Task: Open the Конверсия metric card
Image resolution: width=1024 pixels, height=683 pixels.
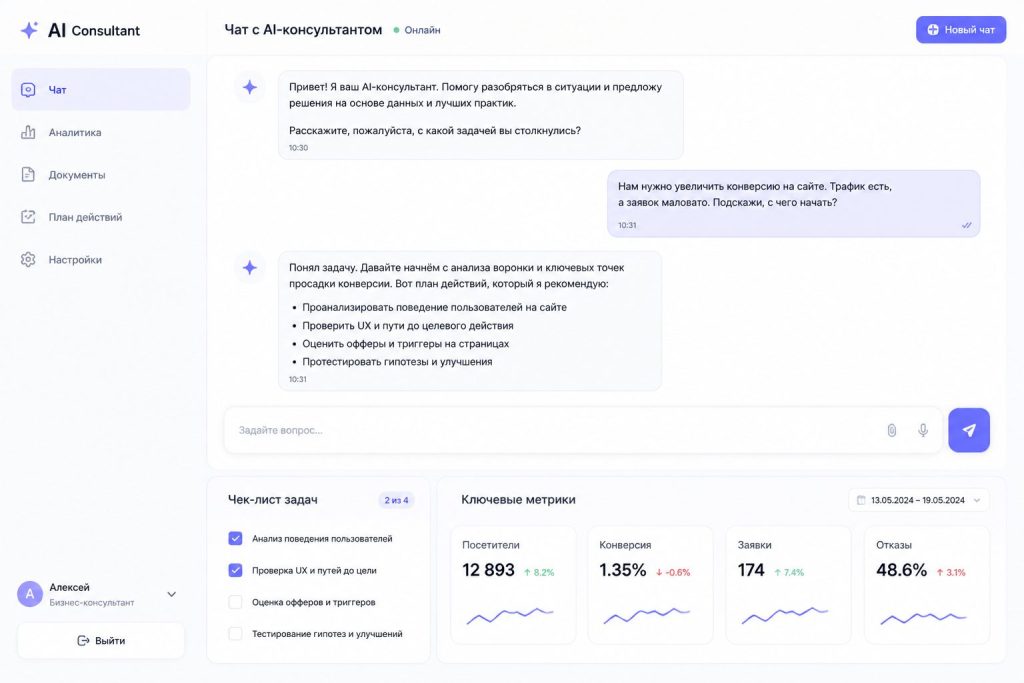Action: tap(650, 584)
